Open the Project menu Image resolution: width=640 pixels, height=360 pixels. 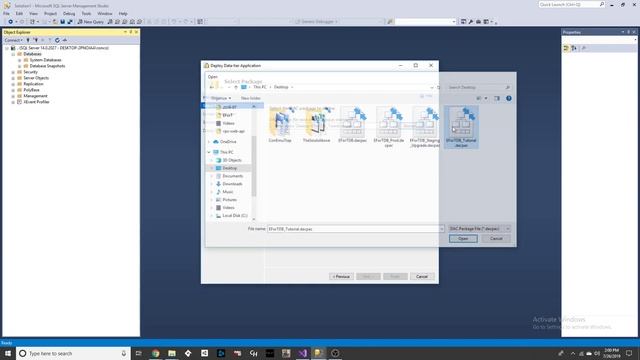51,13
